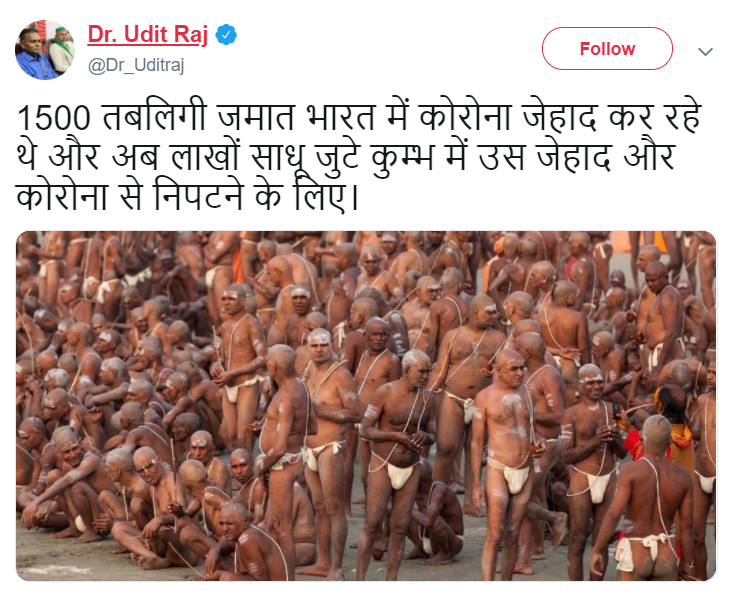
Task: Click the word कुम्भ in the tweet
Action: pyautogui.click(x=402, y=156)
